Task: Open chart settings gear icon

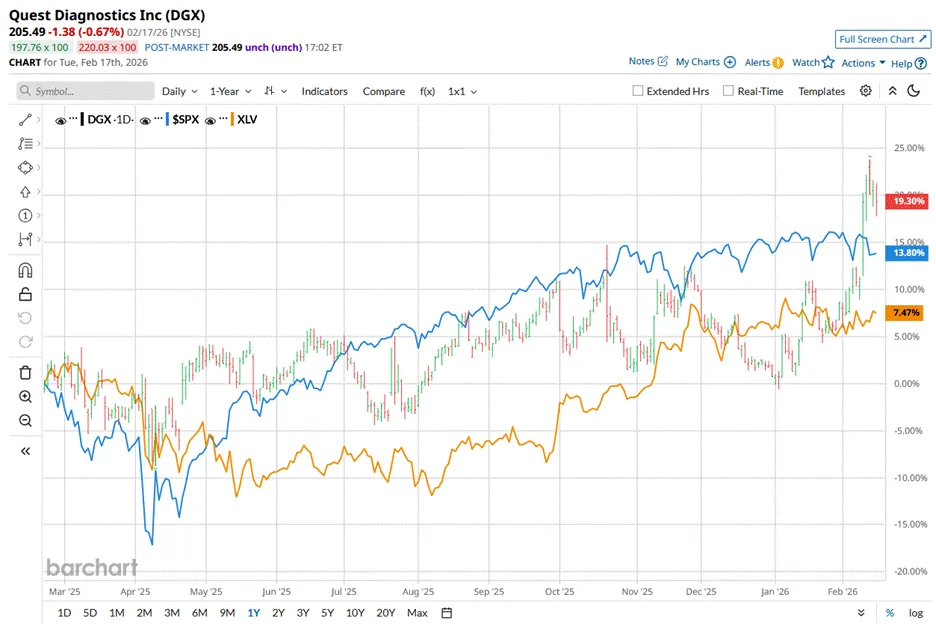Action: click(865, 91)
